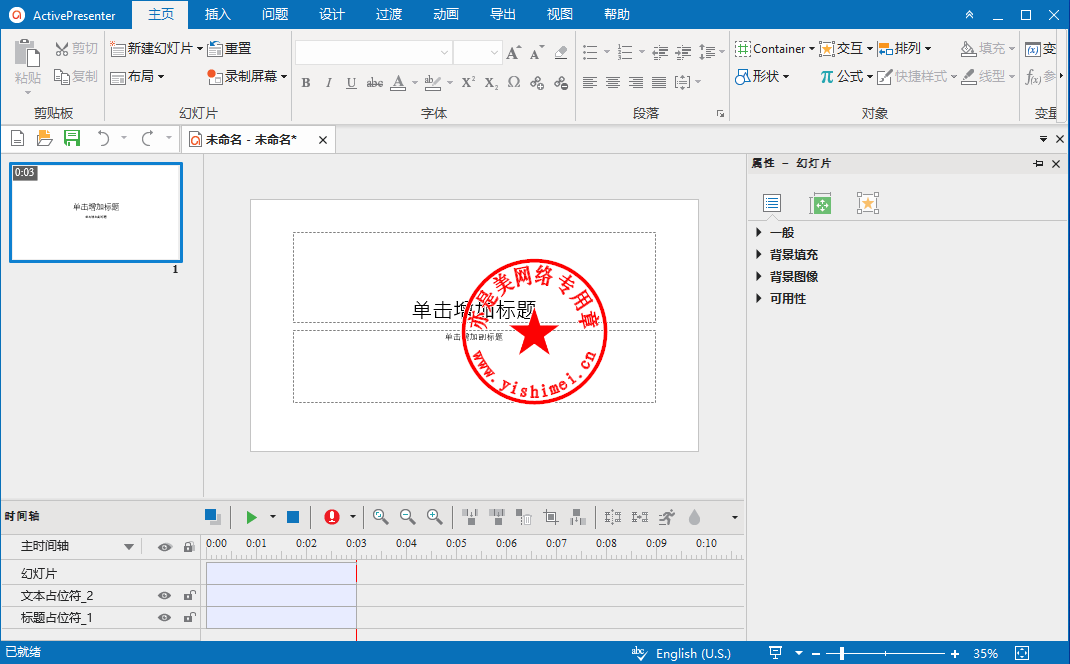1070x664 pixels.
Task: Go to the 导出 ribbon tab
Action: [503, 14]
